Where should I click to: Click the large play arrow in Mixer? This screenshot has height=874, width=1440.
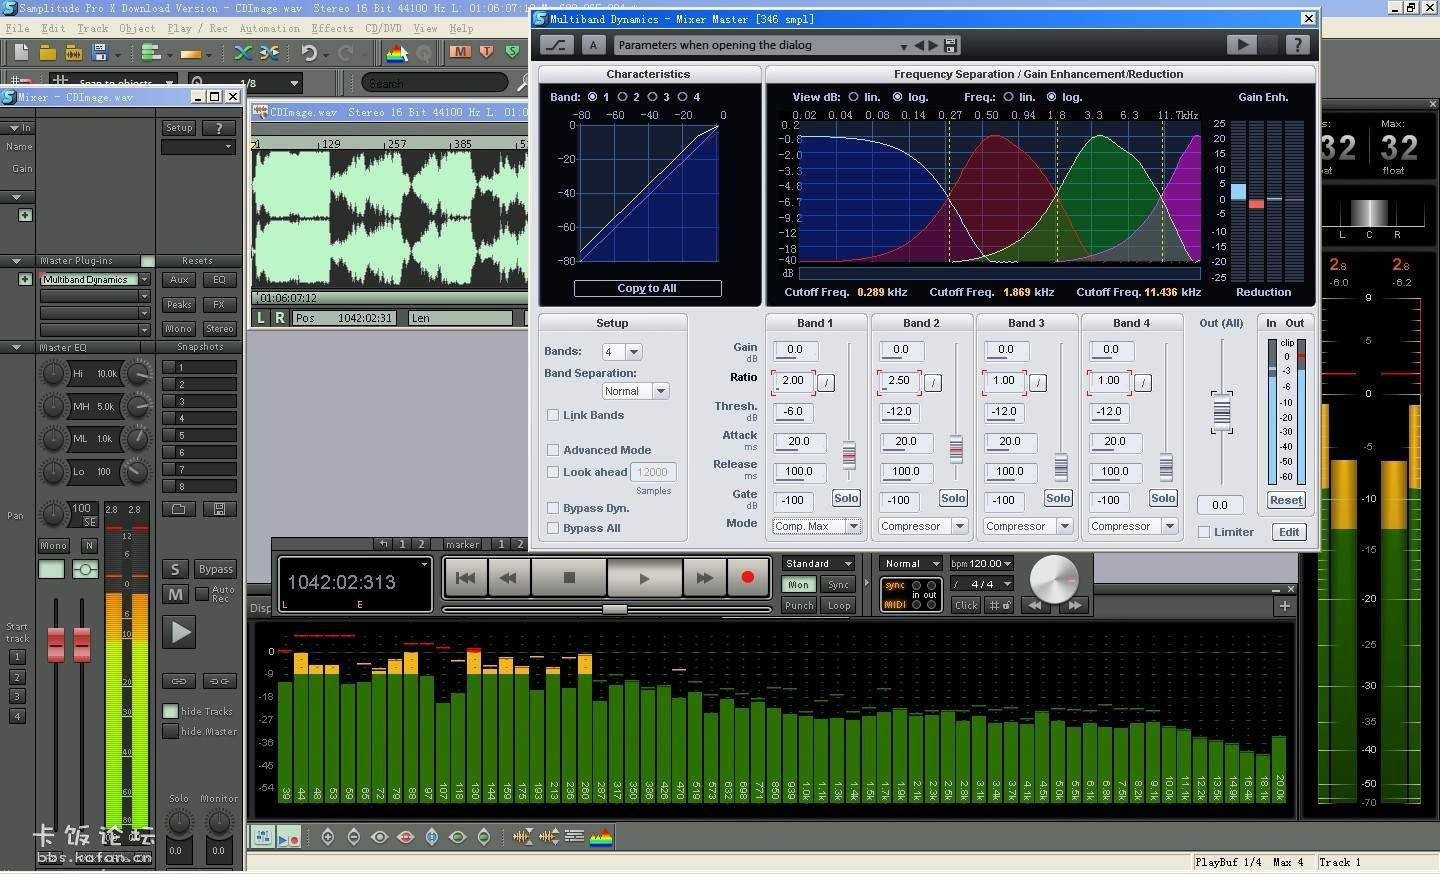tap(179, 632)
